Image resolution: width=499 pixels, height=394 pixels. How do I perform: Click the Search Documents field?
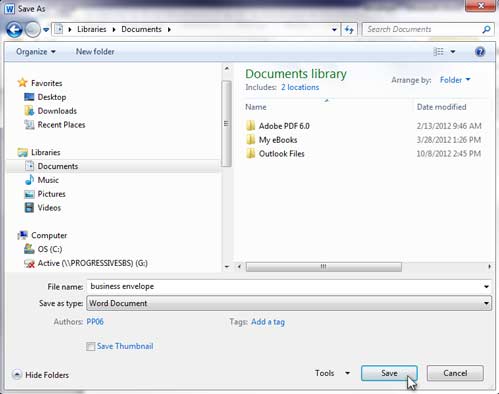coord(422,29)
